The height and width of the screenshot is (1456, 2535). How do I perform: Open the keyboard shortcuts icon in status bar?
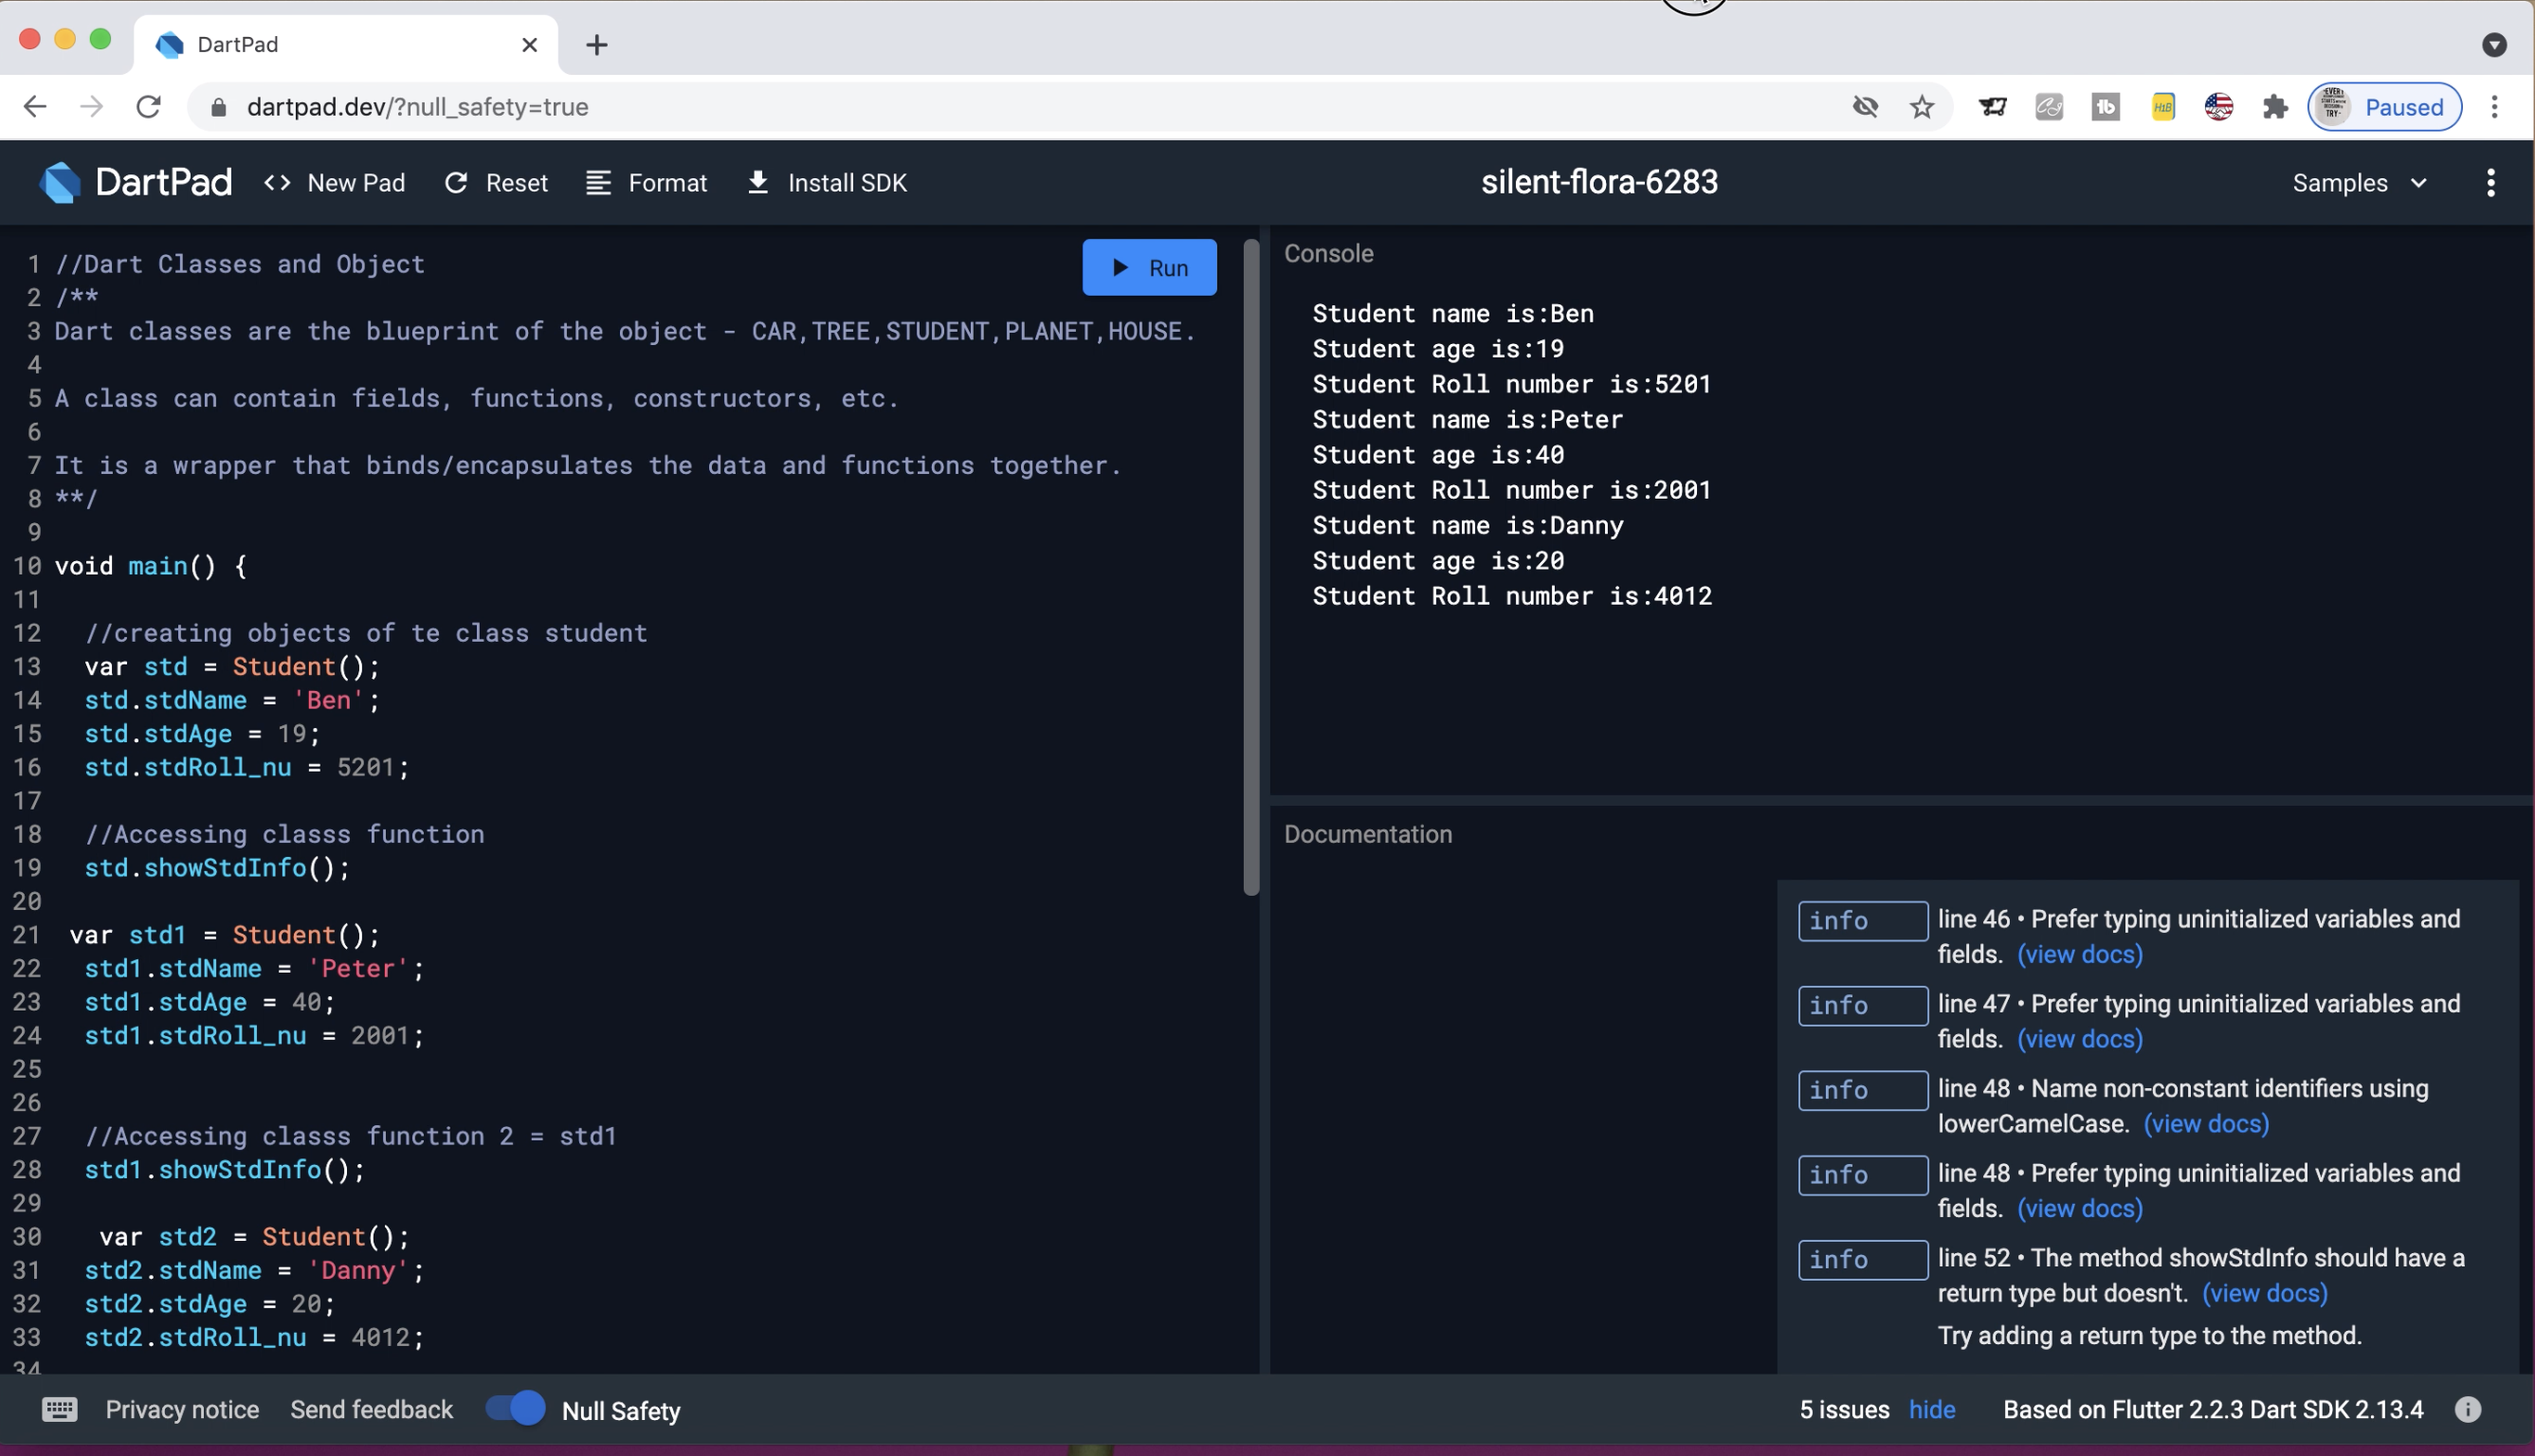59,1409
